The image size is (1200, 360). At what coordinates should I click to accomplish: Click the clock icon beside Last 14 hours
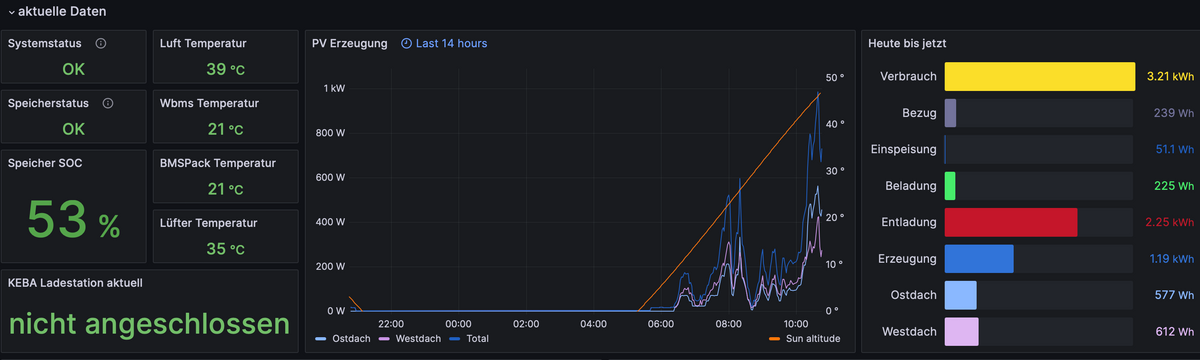click(406, 44)
